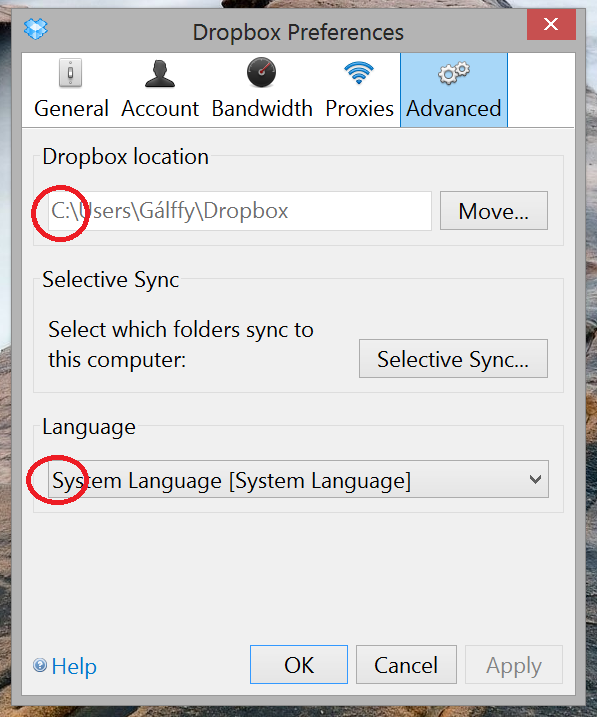Open the System Language dropdown list
The image size is (597, 717).
pos(298,479)
